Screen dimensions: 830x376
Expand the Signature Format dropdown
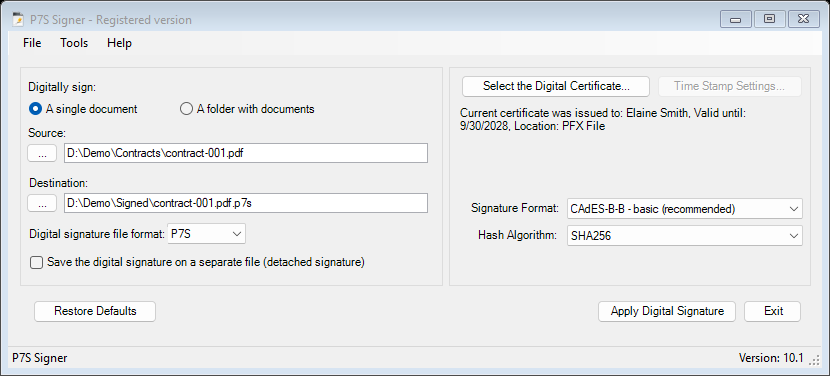click(x=684, y=209)
